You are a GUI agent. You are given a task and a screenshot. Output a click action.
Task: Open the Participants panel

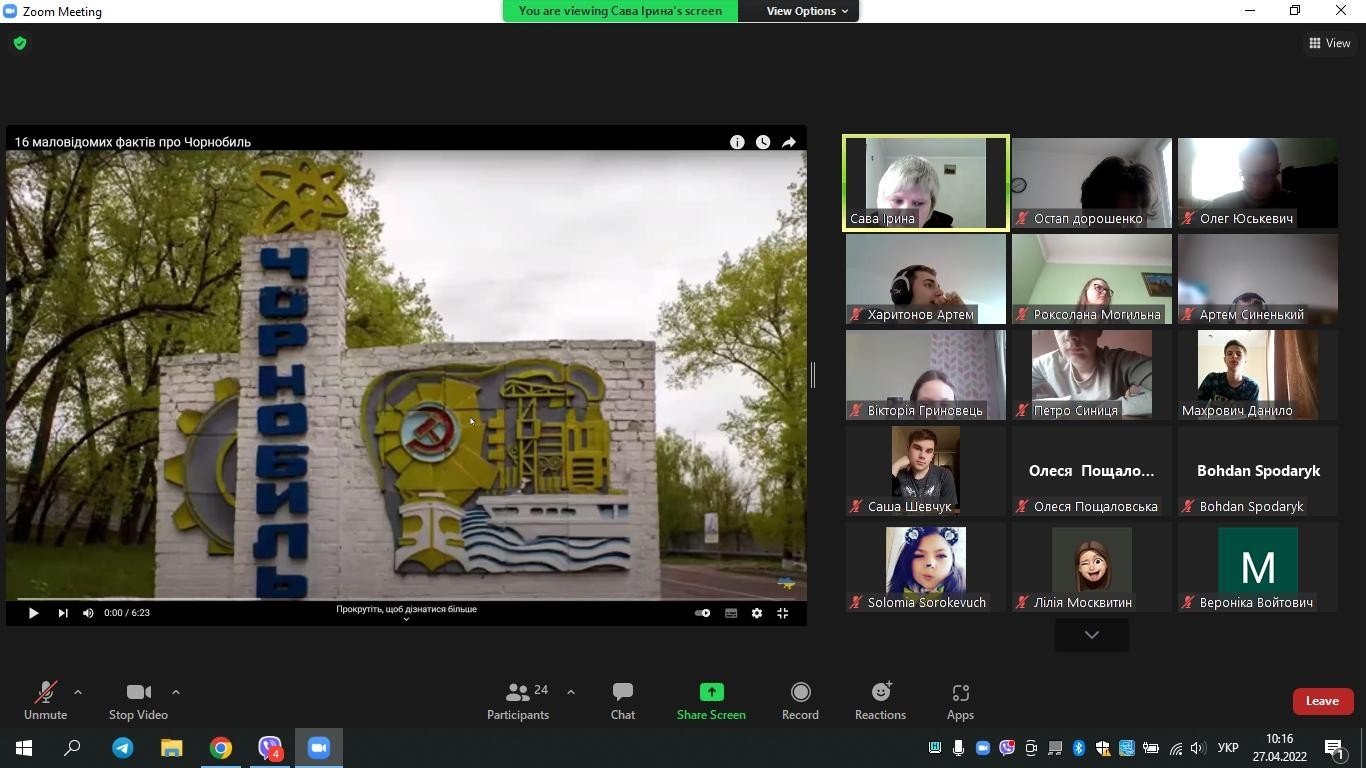pos(518,700)
